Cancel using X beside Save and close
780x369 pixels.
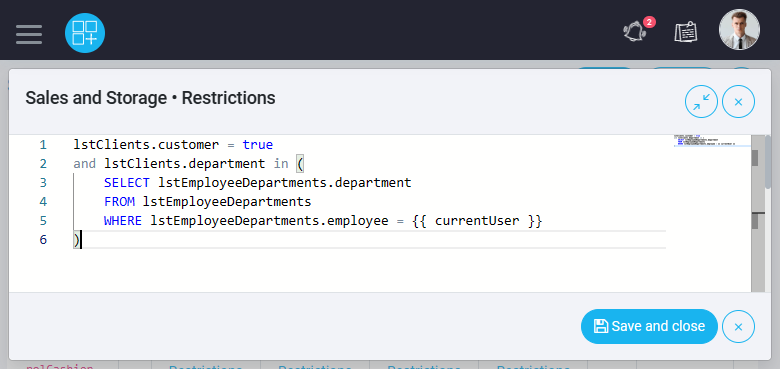point(738,327)
